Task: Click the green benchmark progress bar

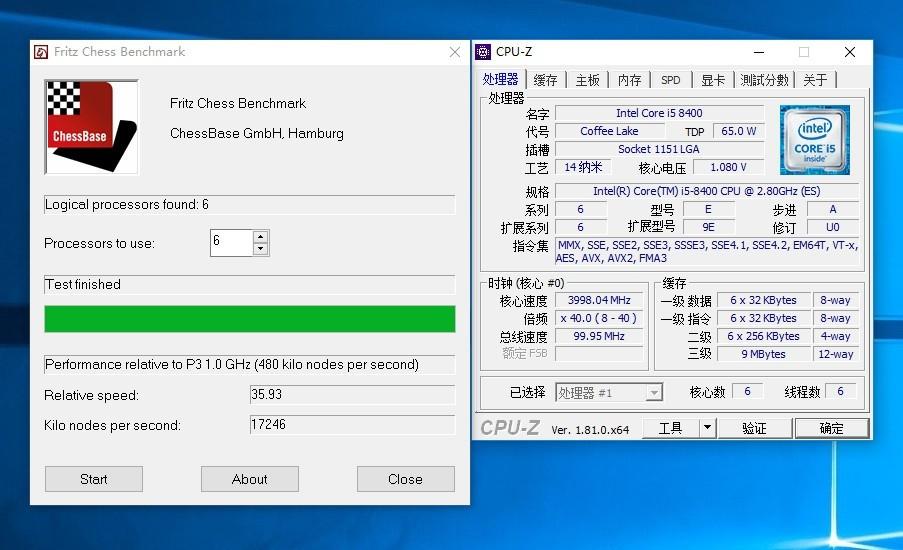Action: coord(249,319)
